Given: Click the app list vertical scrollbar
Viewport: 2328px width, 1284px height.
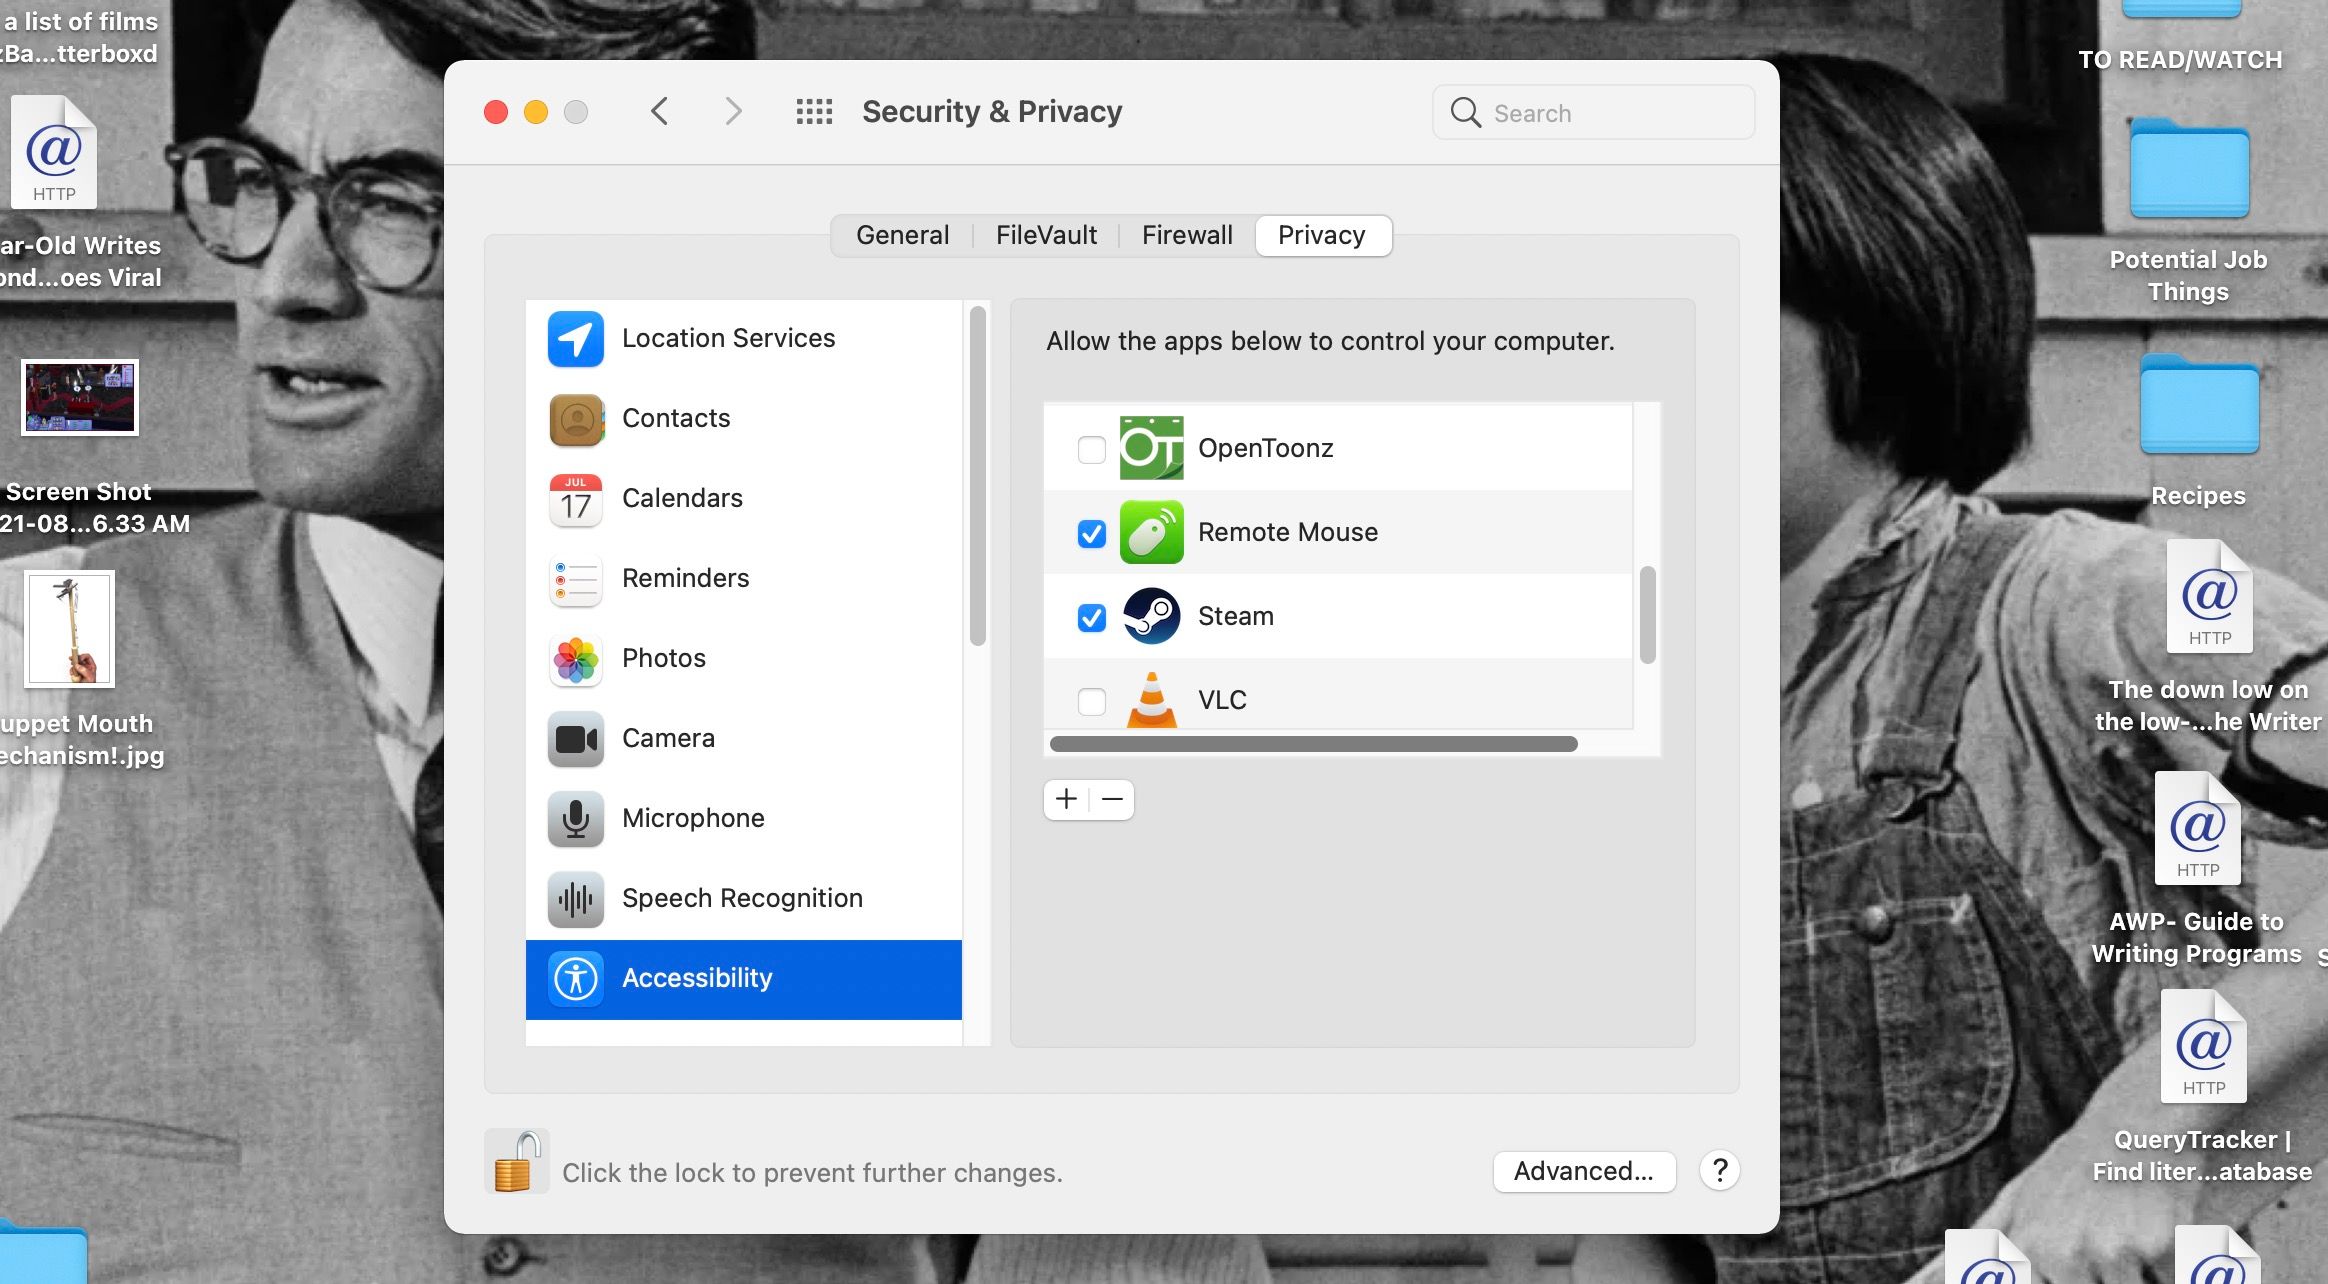Looking at the screenshot, I should [x=1647, y=615].
